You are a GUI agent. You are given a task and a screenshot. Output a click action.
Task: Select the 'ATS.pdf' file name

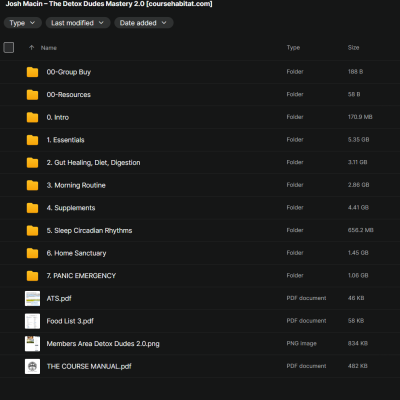coord(59,299)
